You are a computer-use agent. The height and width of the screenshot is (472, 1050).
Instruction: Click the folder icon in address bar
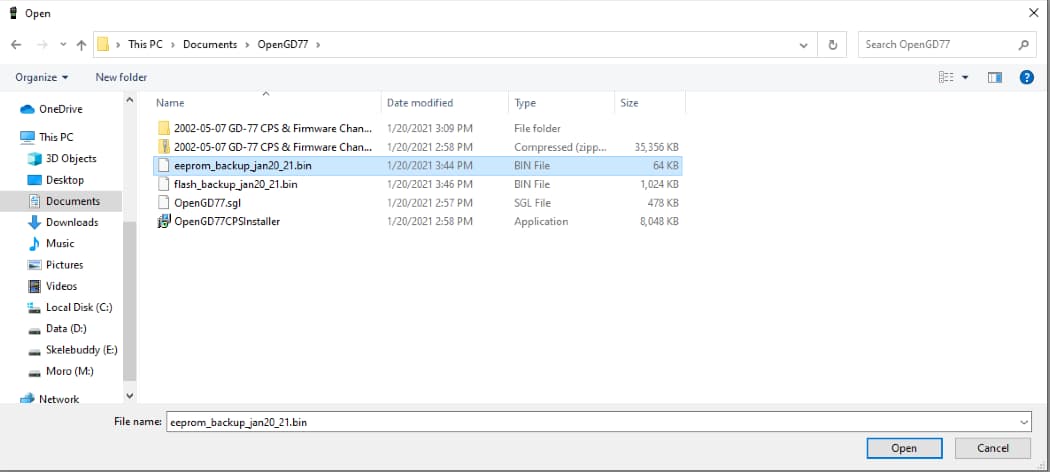pos(103,45)
